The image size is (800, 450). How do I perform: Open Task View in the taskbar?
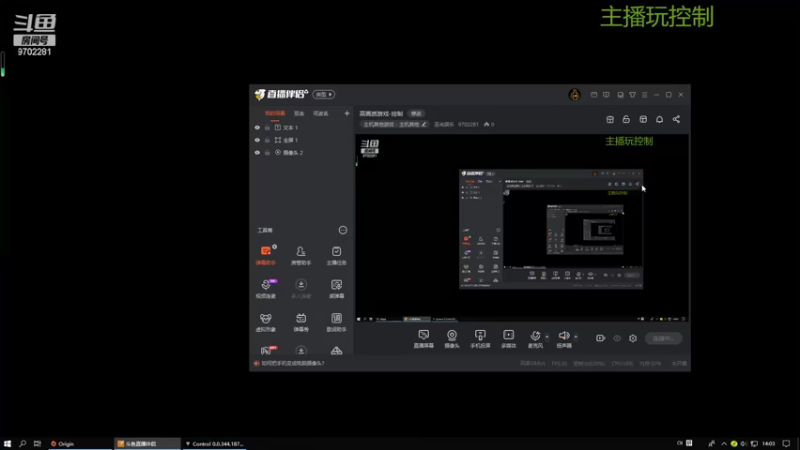click(37, 444)
